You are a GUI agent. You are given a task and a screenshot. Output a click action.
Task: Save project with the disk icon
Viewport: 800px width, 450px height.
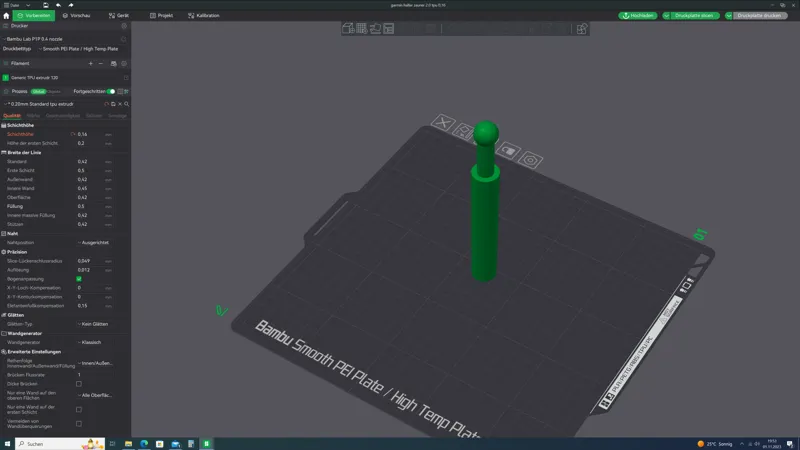[x=45, y=5]
